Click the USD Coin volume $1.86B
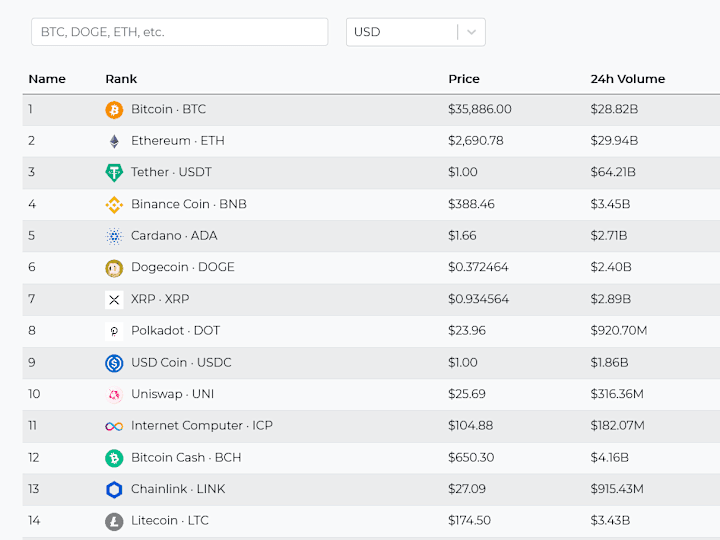 click(x=609, y=362)
